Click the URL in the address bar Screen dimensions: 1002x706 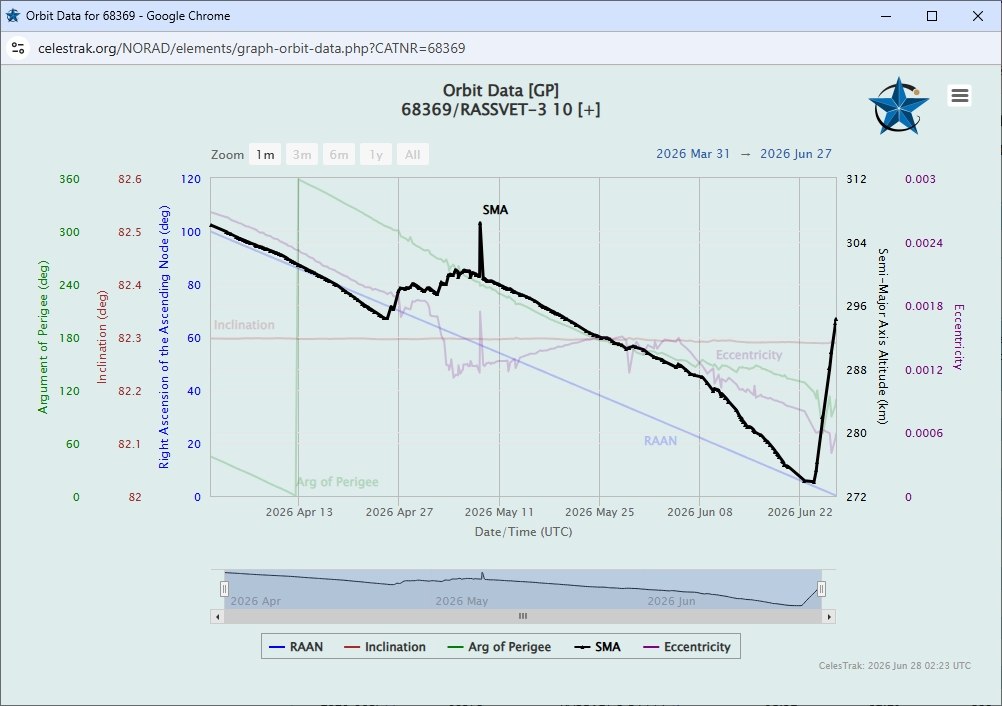click(x=252, y=49)
